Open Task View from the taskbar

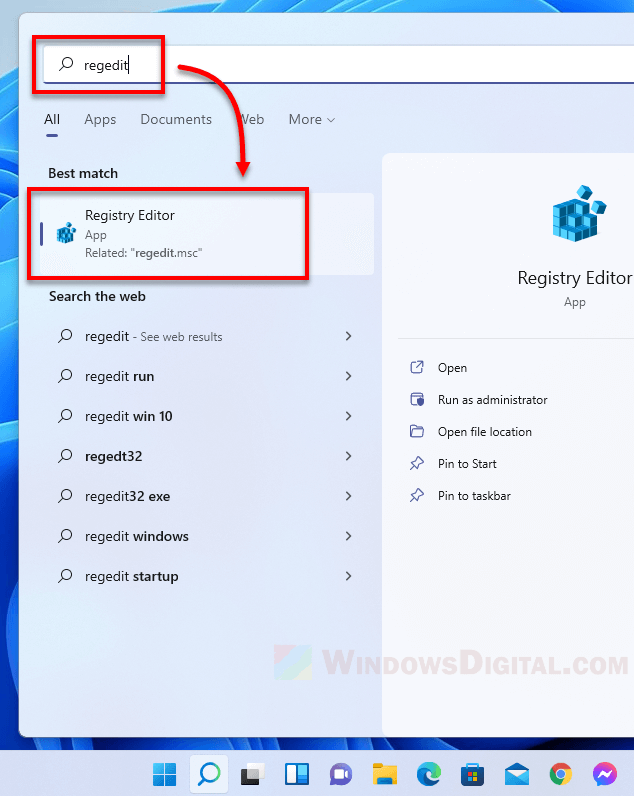(252, 774)
